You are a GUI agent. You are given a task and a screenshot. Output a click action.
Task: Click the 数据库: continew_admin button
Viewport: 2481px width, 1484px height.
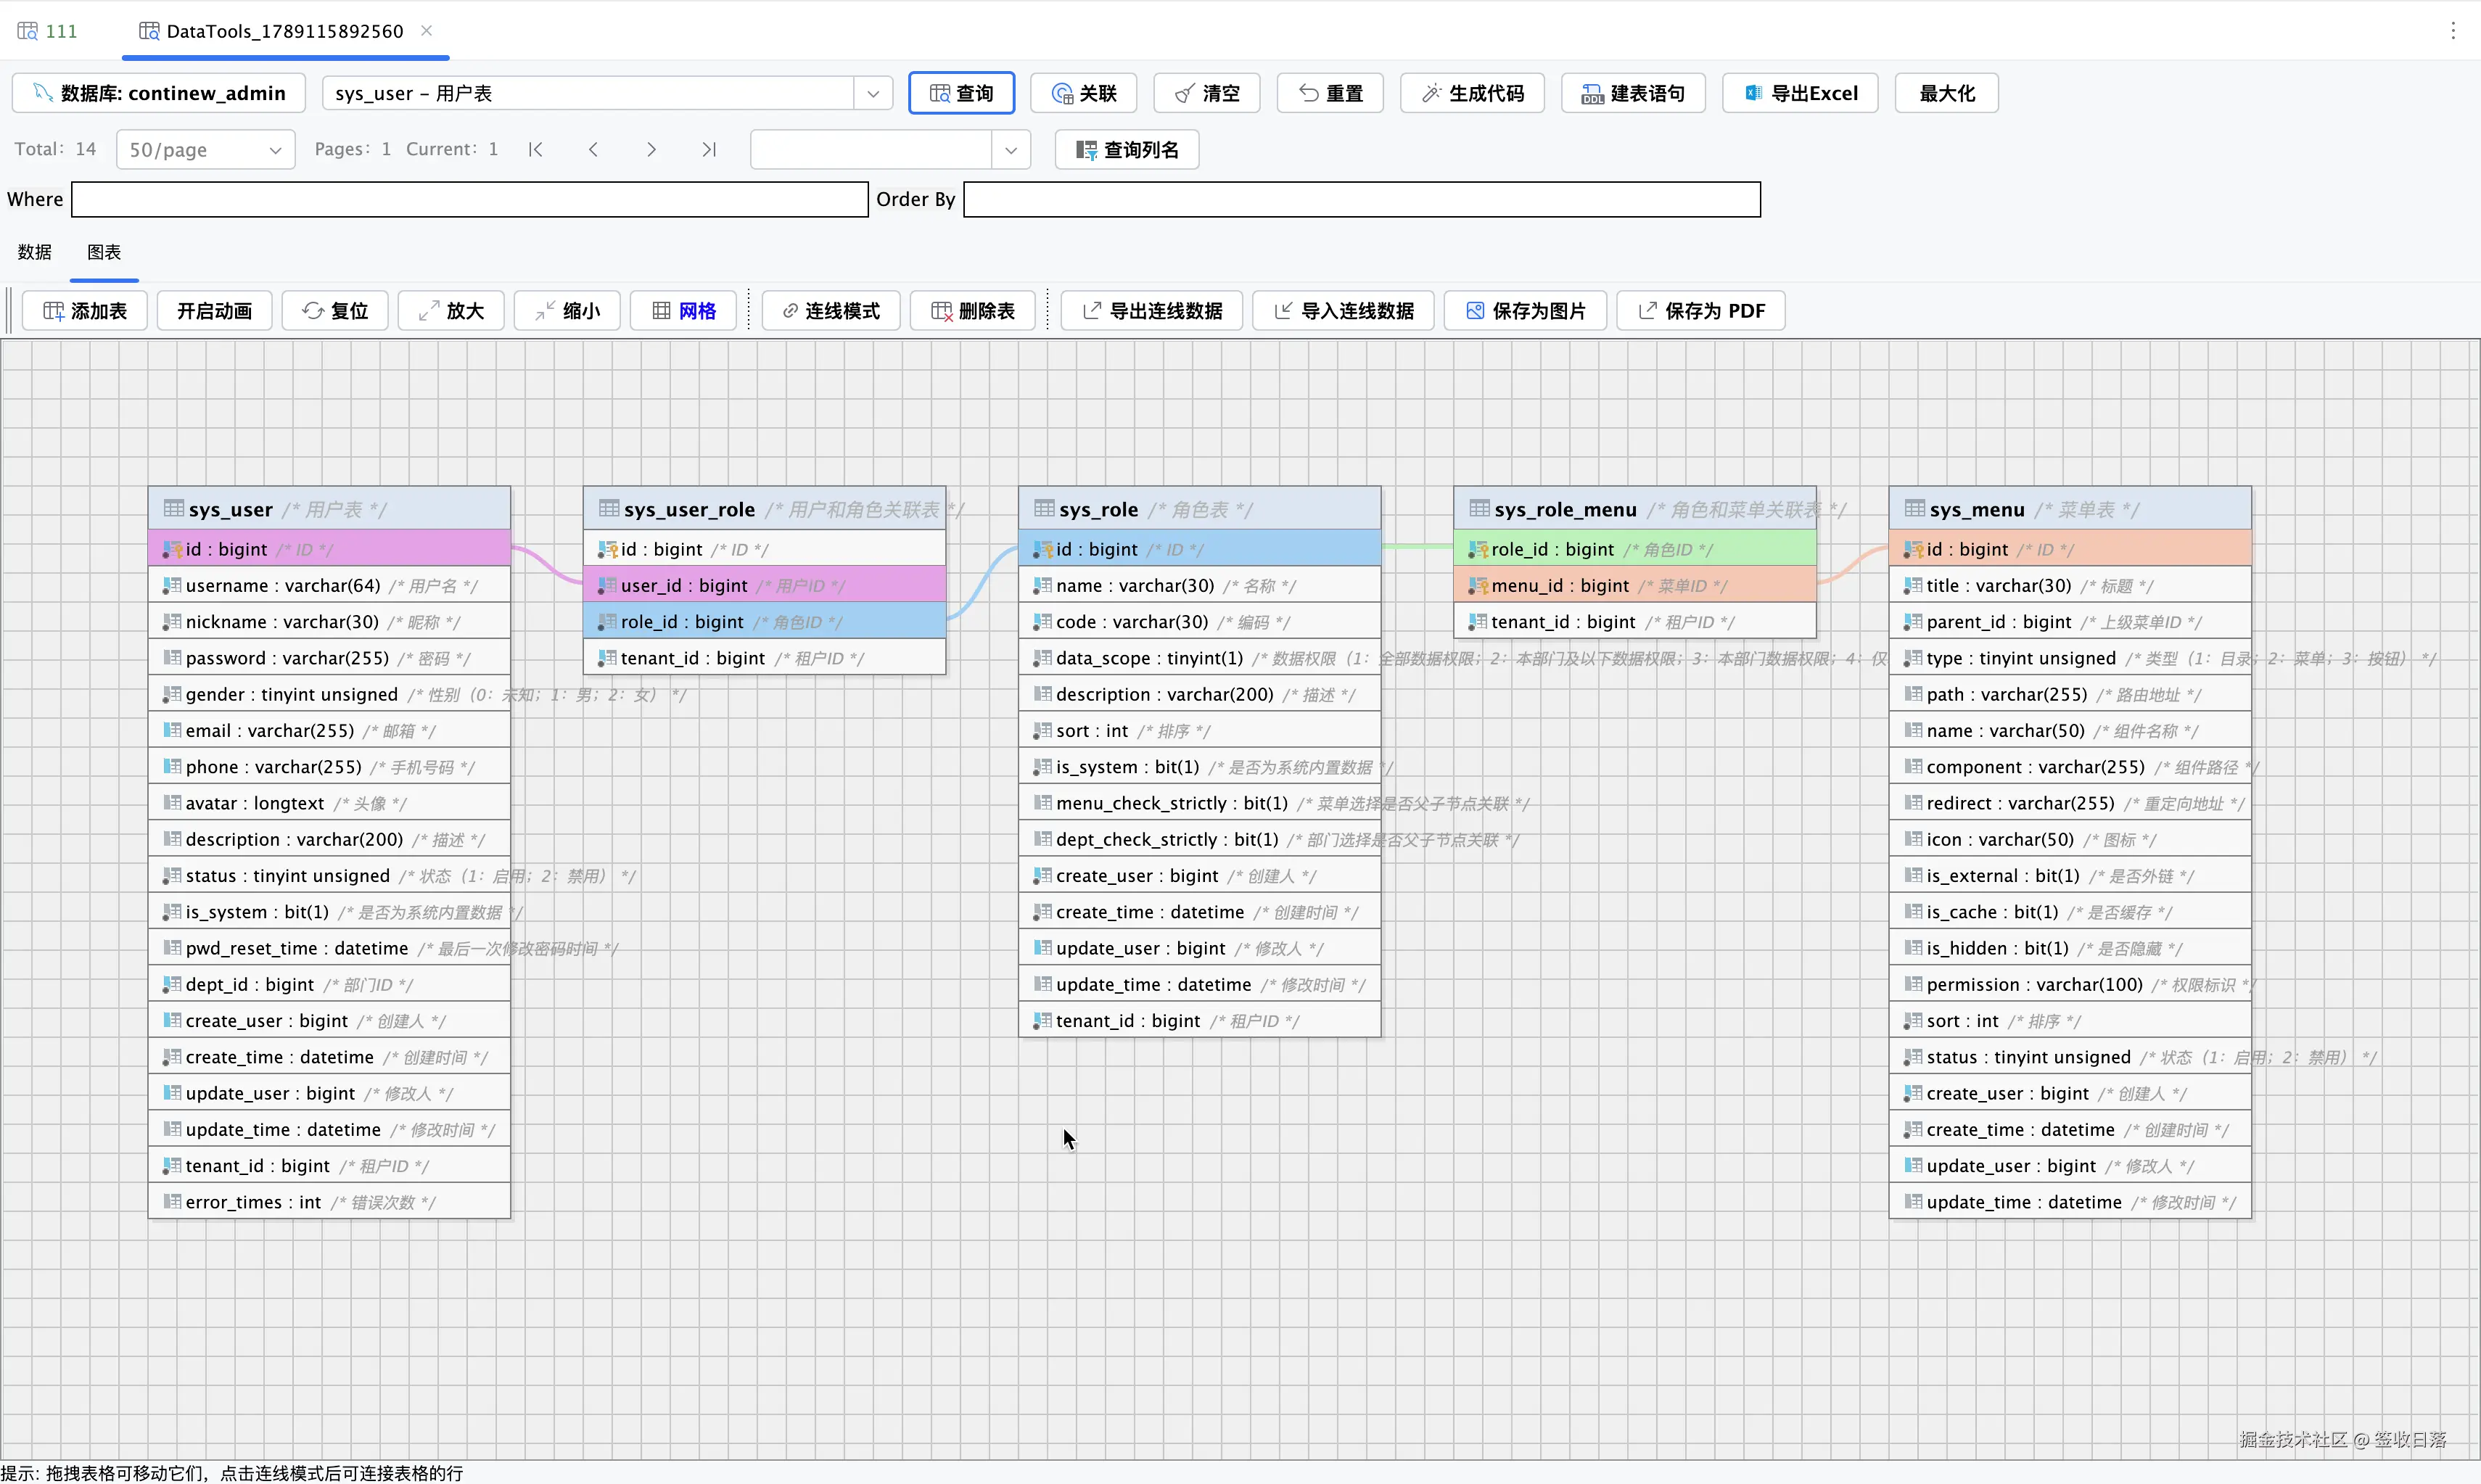coord(159,93)
